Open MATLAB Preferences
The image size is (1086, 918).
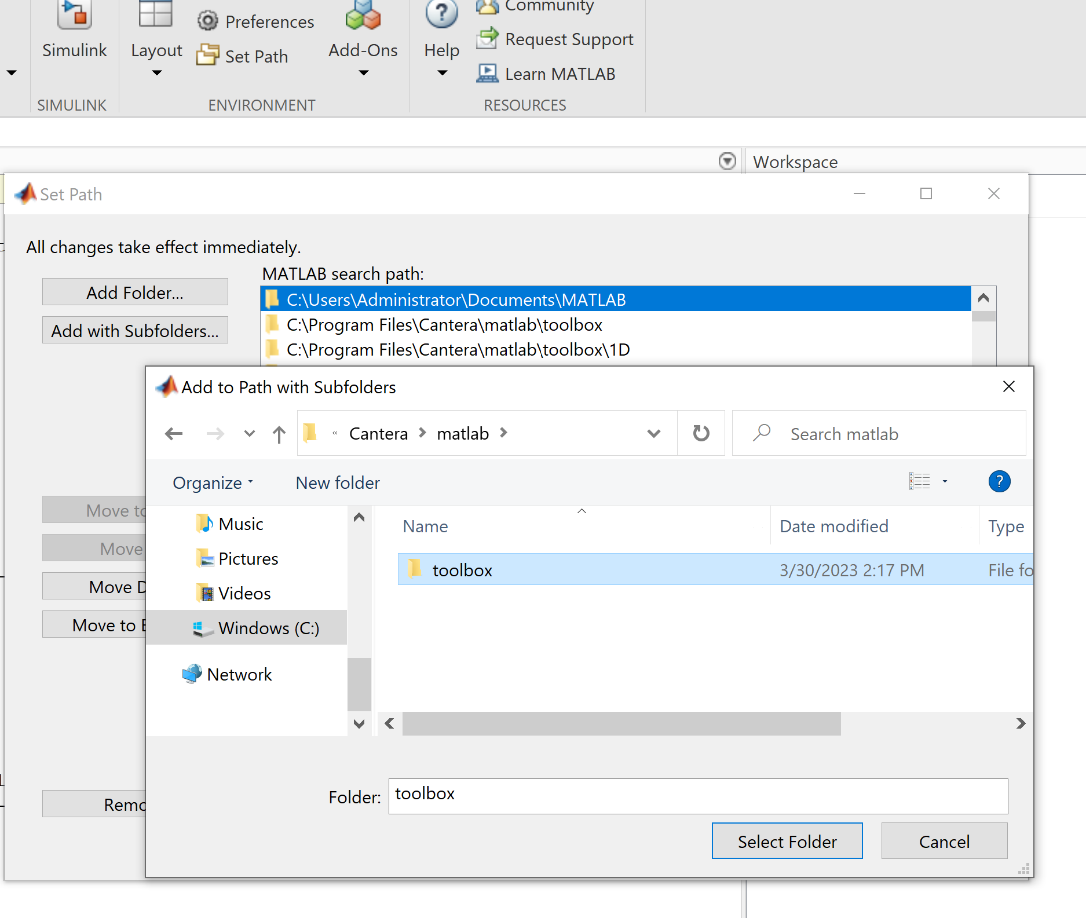click(256, 21)
